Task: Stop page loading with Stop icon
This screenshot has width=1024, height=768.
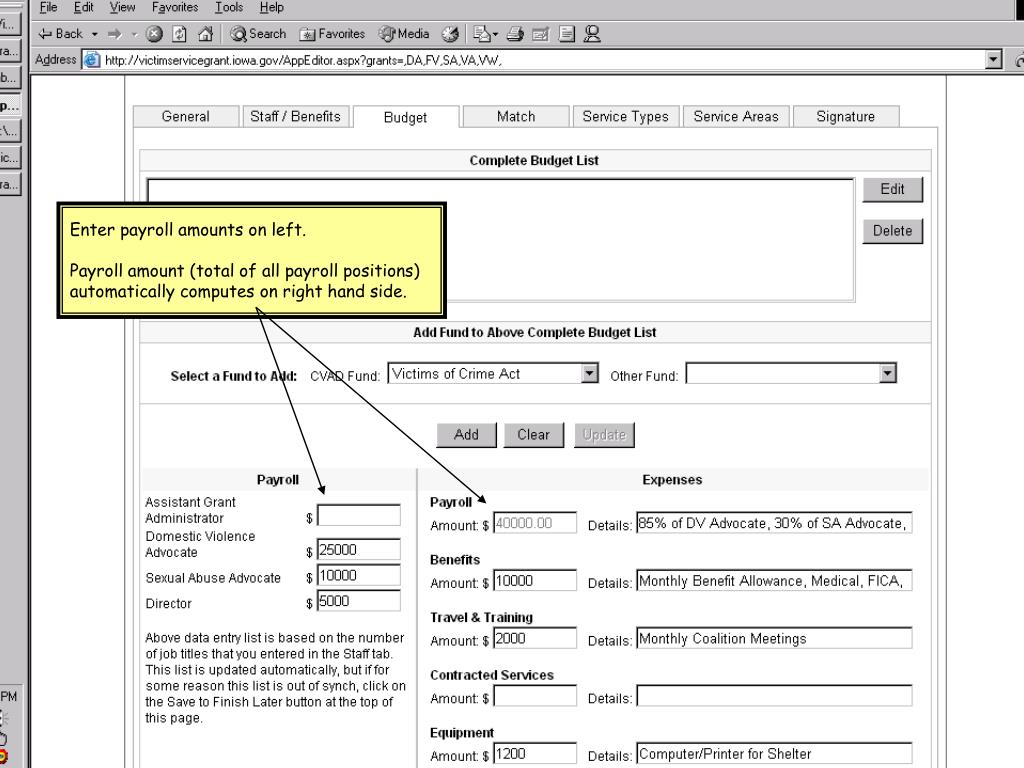Action: pyautogui.click(x=154, y=33)
